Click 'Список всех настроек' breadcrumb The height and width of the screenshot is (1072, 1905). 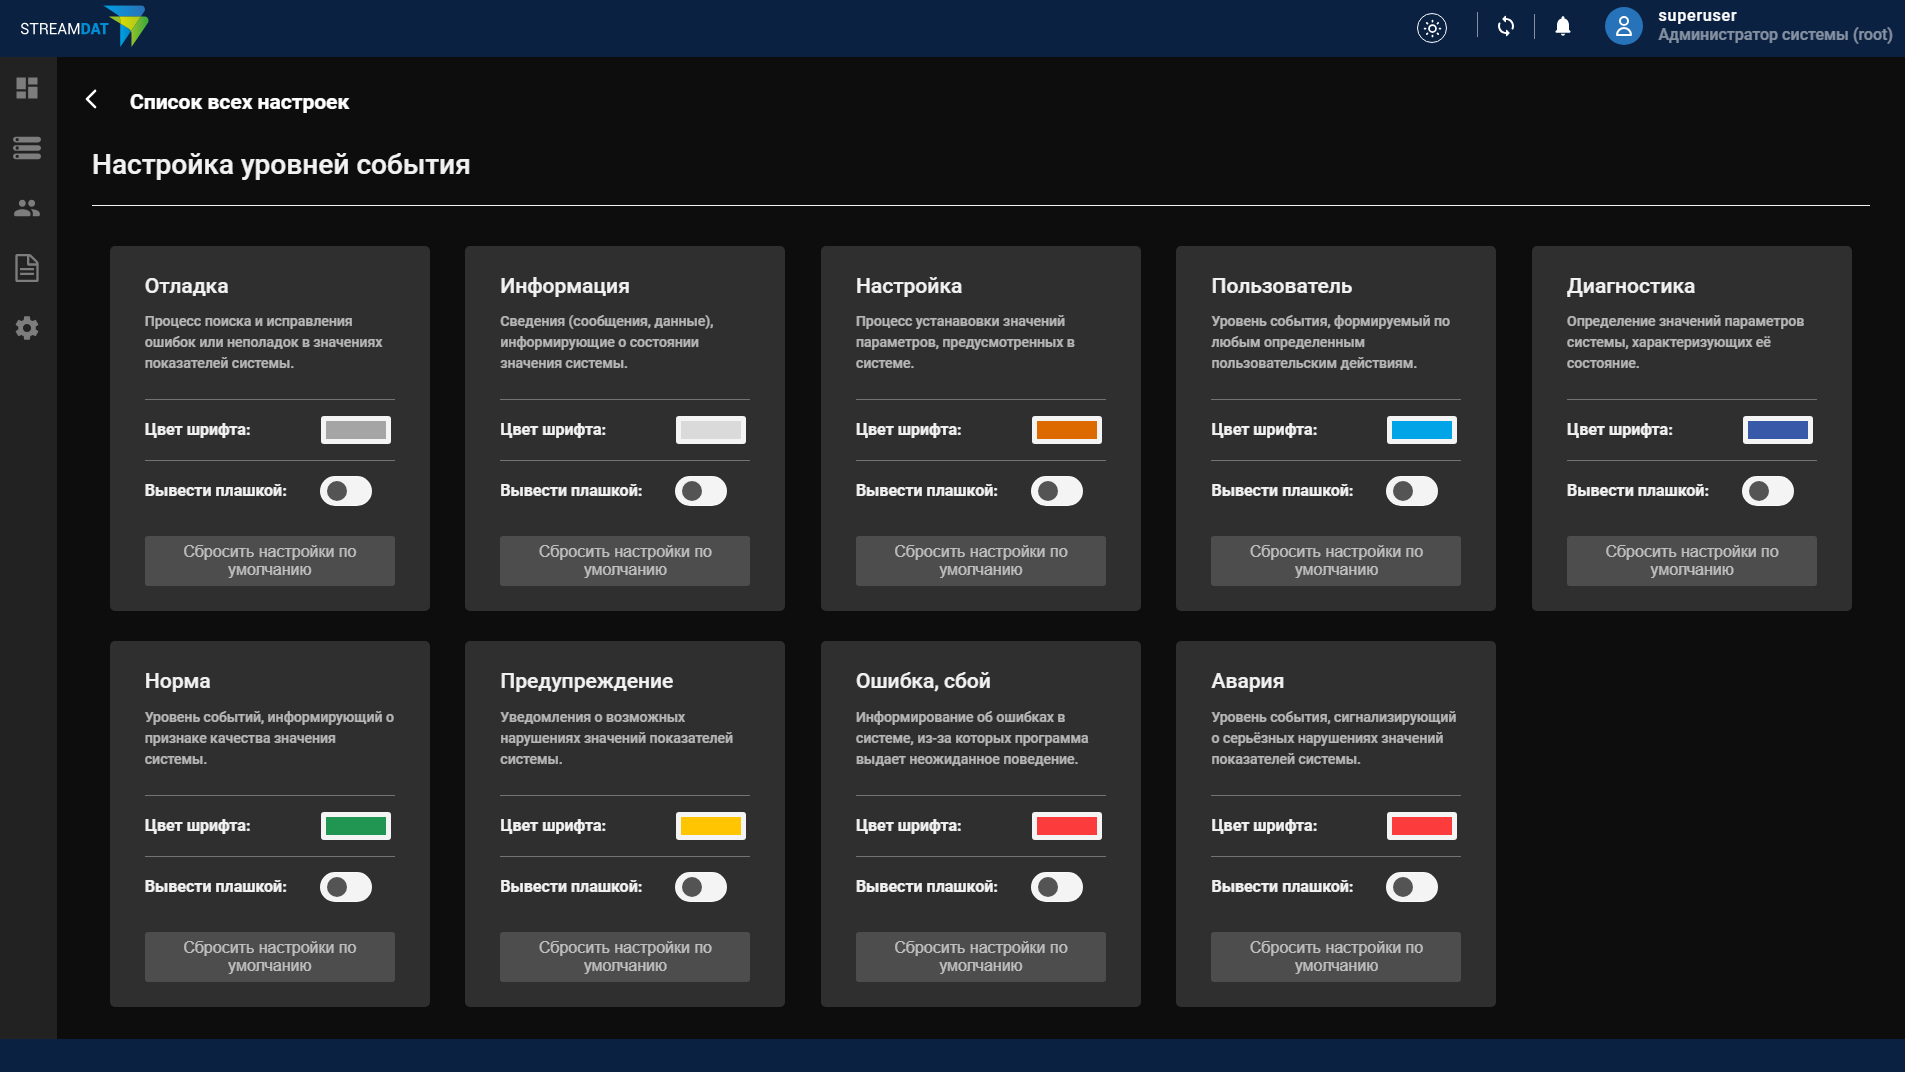239,102
